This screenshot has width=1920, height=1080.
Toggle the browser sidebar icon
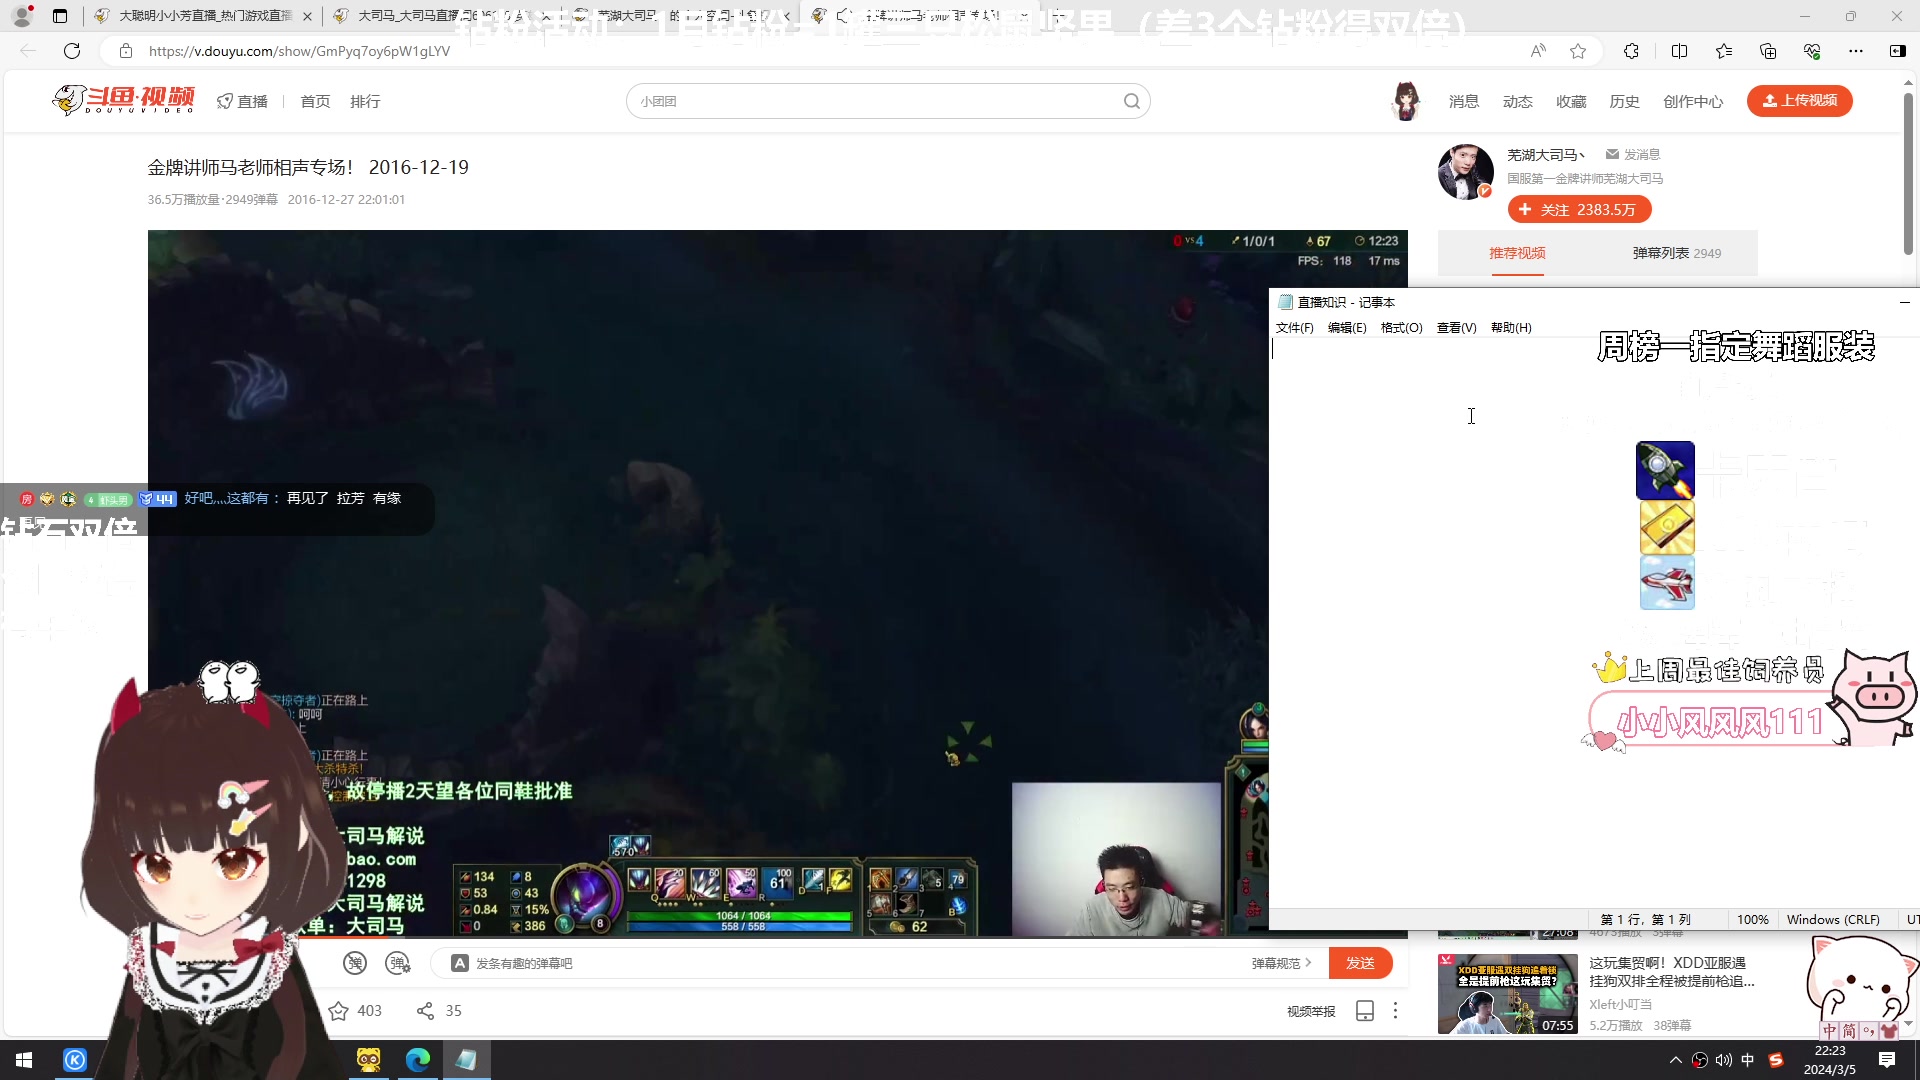(x=1898, y=51)
